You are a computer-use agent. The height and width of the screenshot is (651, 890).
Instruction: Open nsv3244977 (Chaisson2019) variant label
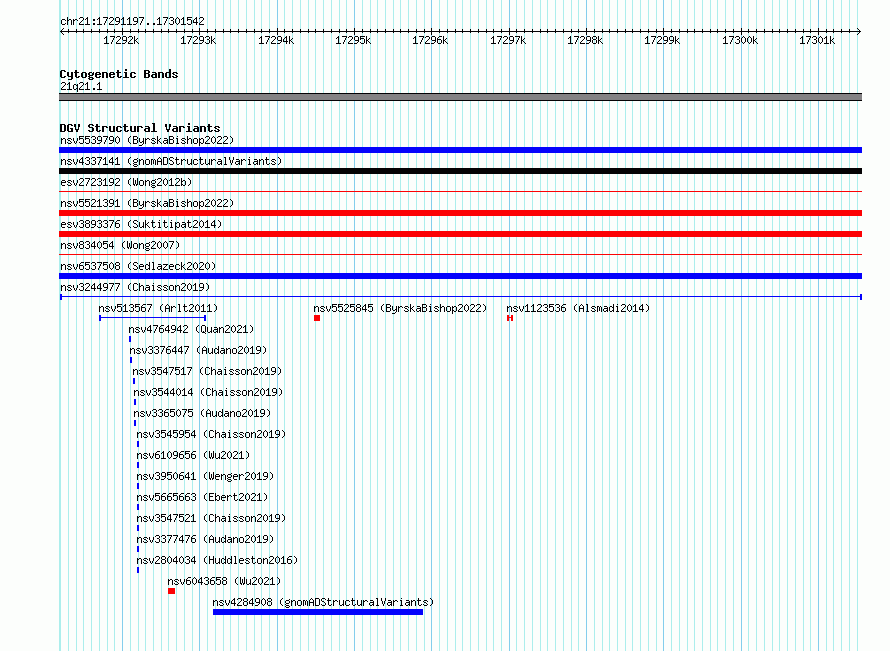point(135,287)
